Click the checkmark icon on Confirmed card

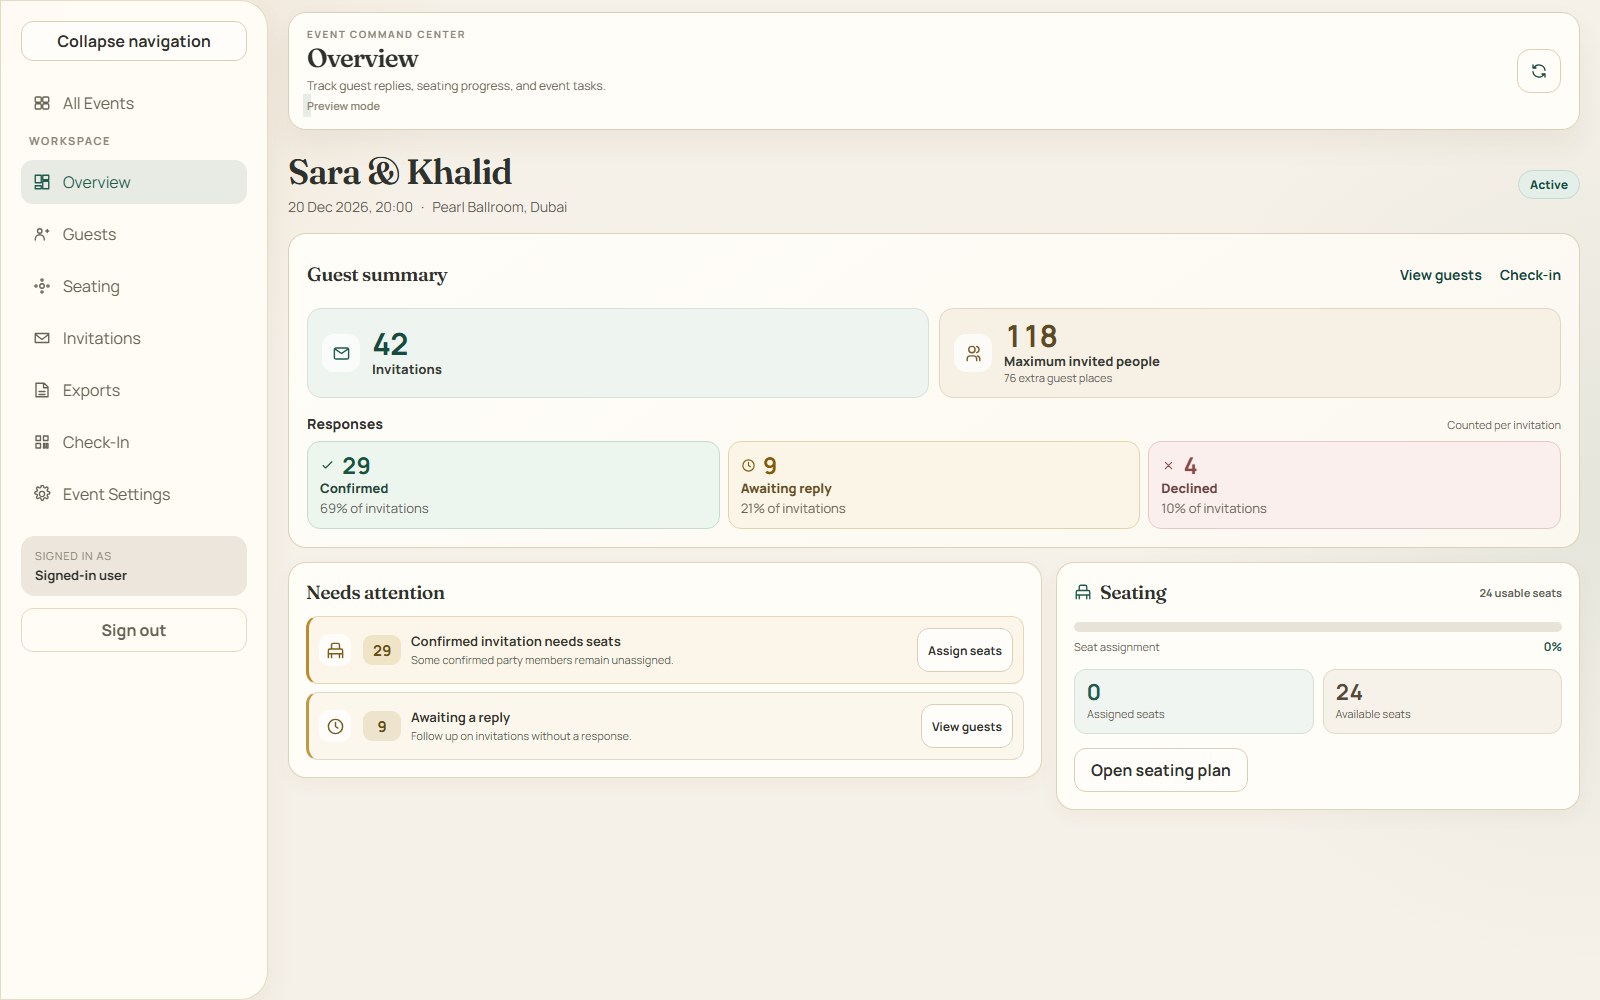327,465
